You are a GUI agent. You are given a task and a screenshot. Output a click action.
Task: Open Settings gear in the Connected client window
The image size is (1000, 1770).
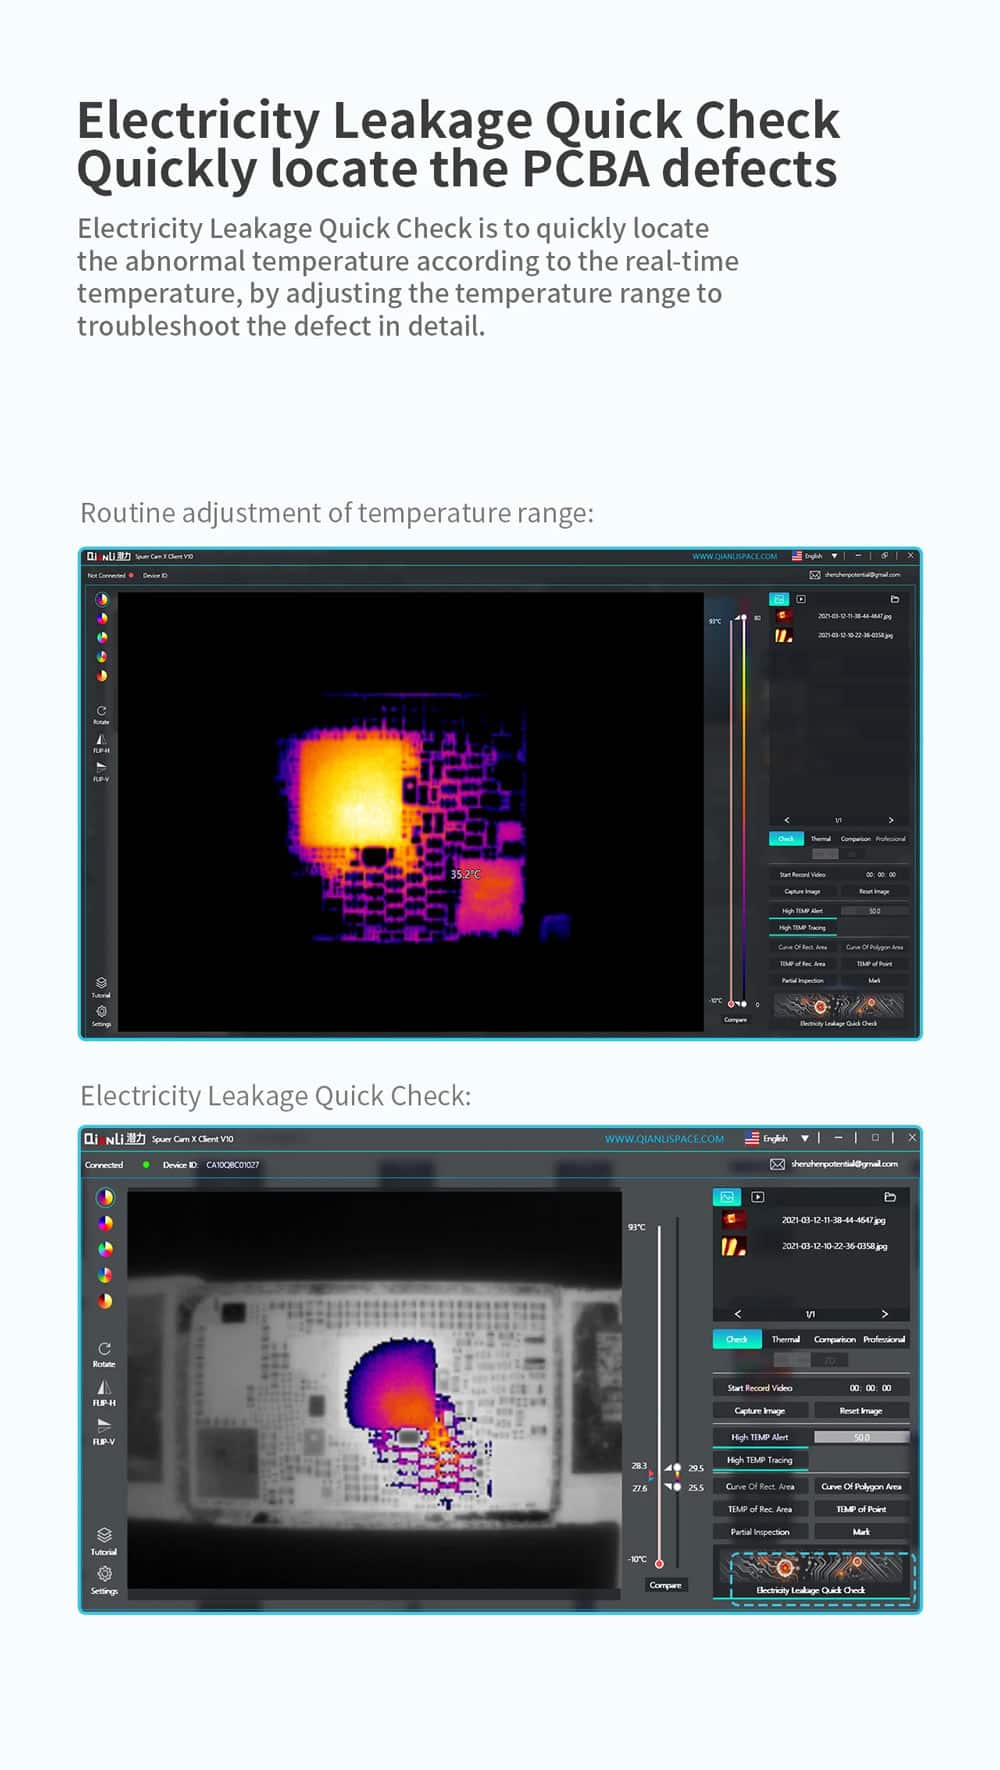tap(104, 1574)
